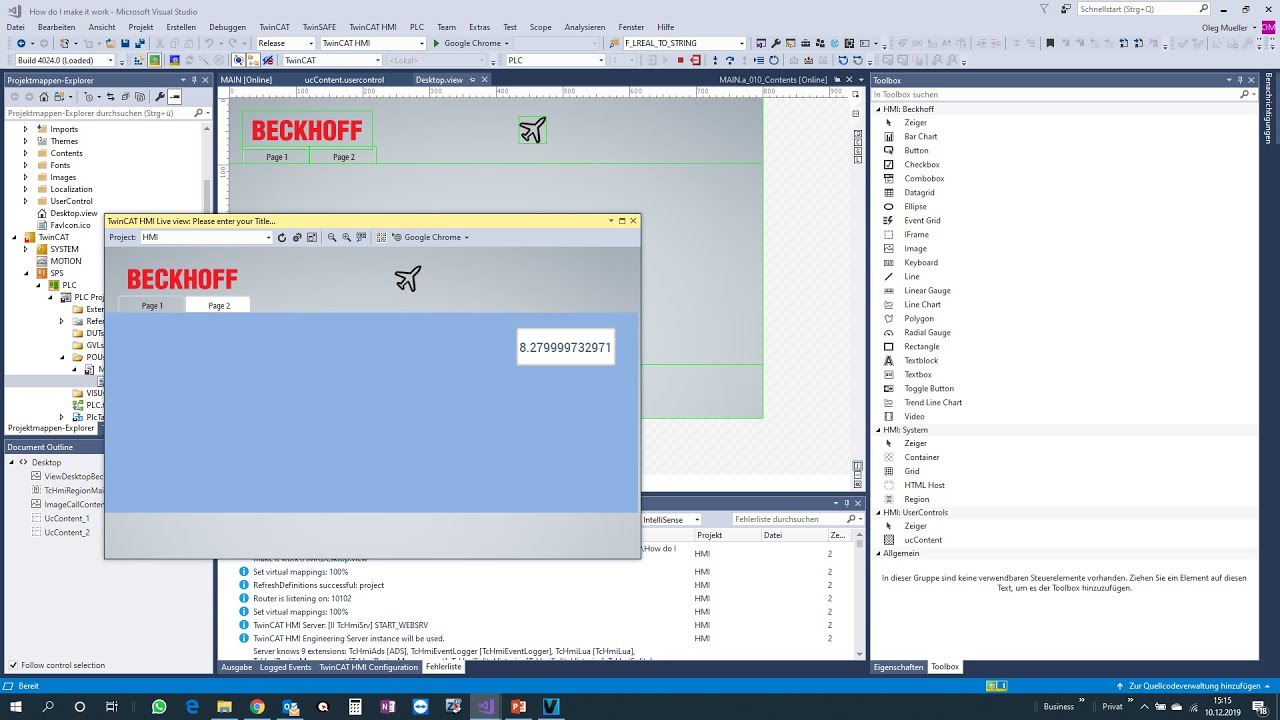This screenshot has width=1280, height=720.
Task: Click the red Stop PLC button
Action: (680, 60)
